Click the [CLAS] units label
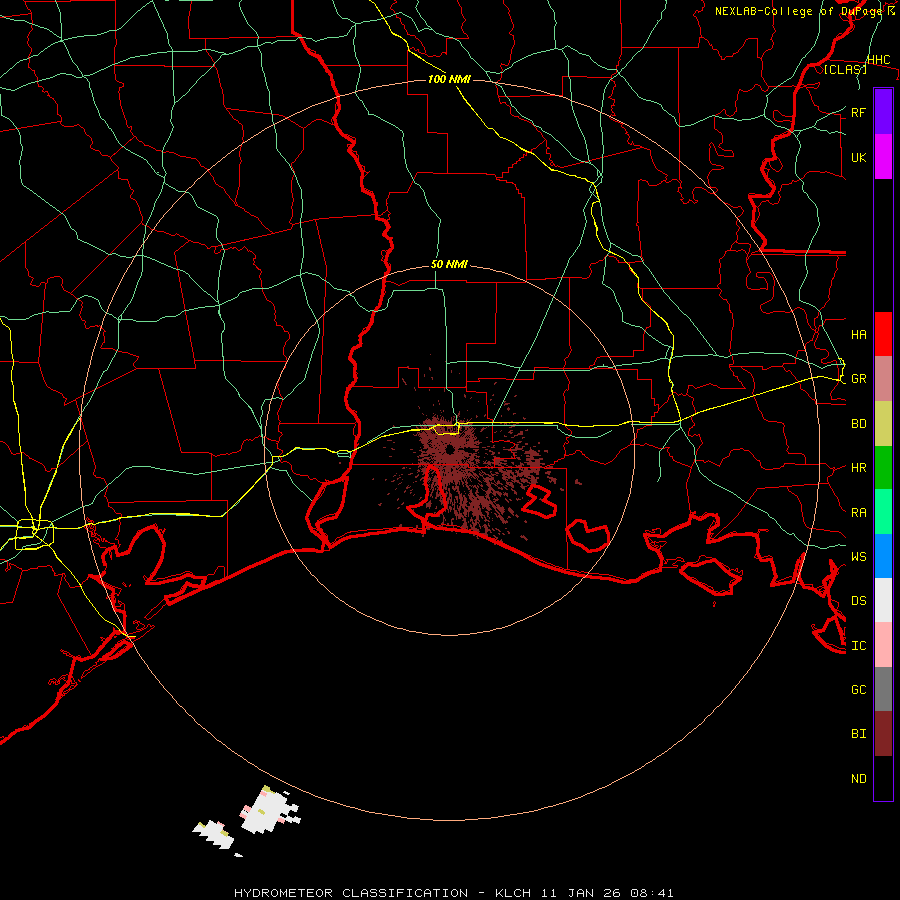900x900 pixels. point(845,69)
